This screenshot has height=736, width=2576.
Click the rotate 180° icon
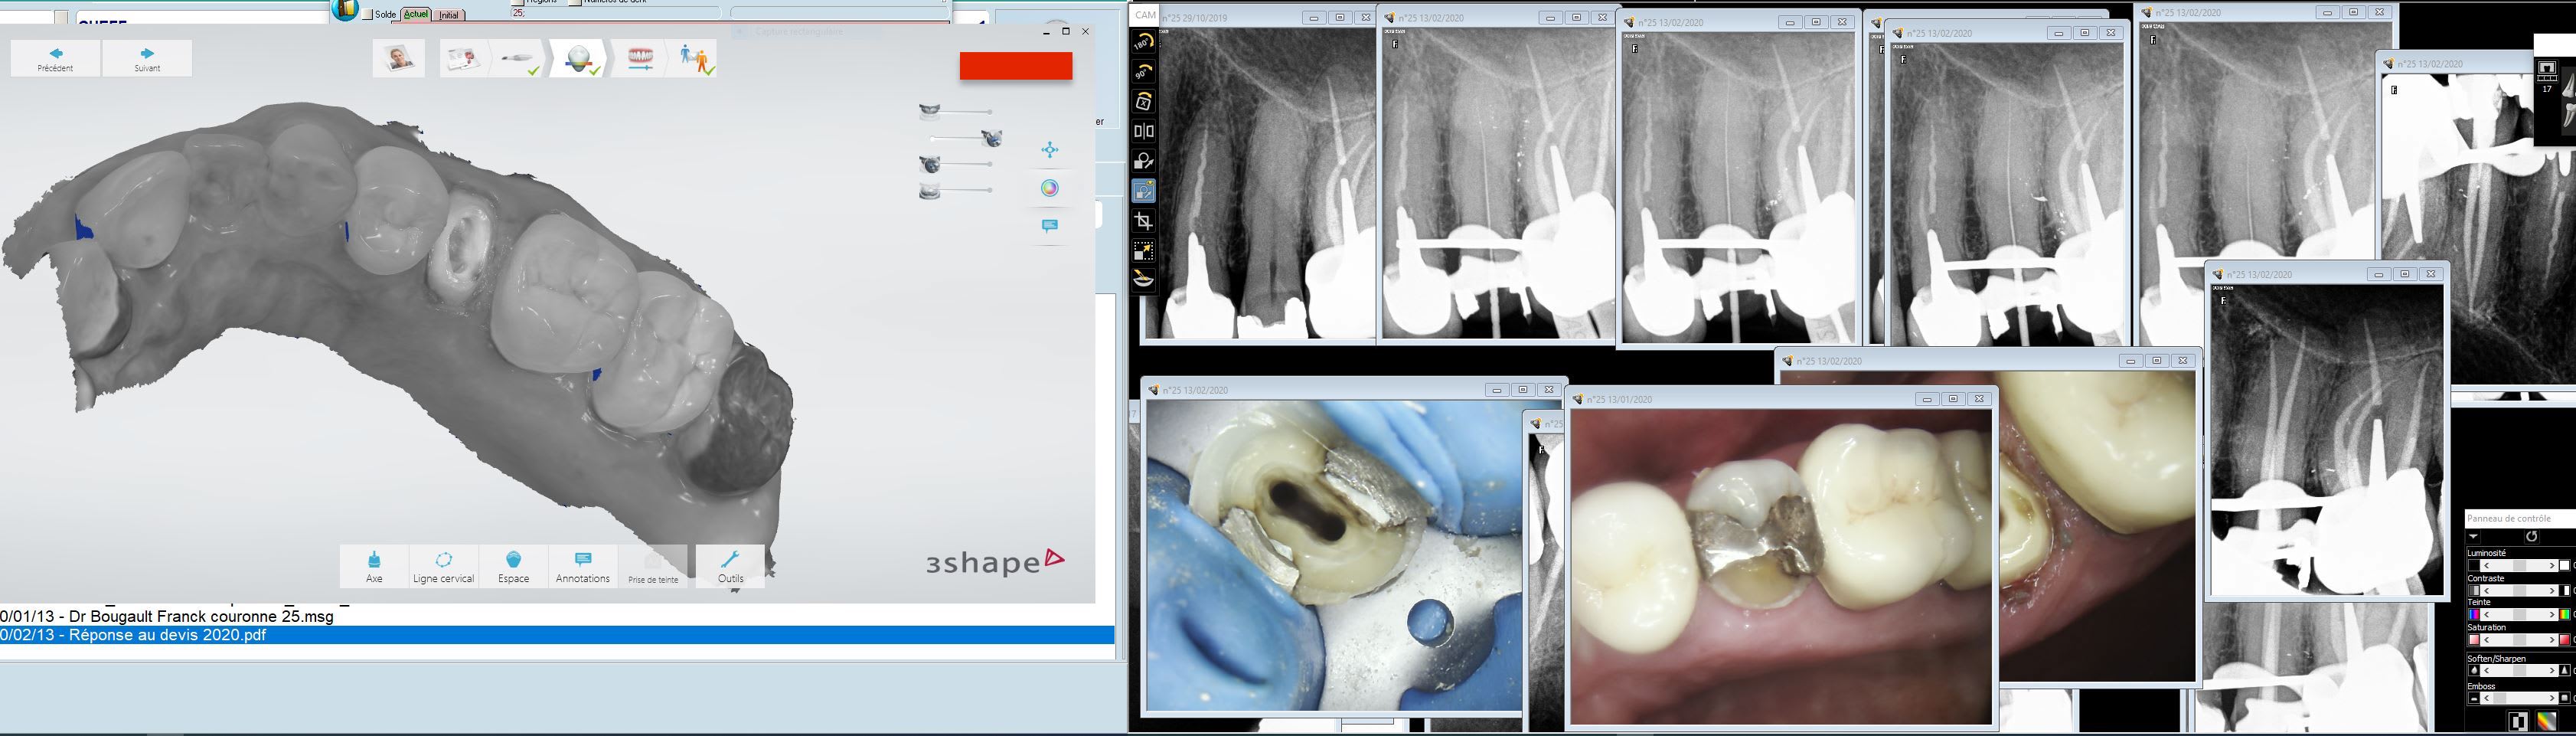(x=1143, y=42)
